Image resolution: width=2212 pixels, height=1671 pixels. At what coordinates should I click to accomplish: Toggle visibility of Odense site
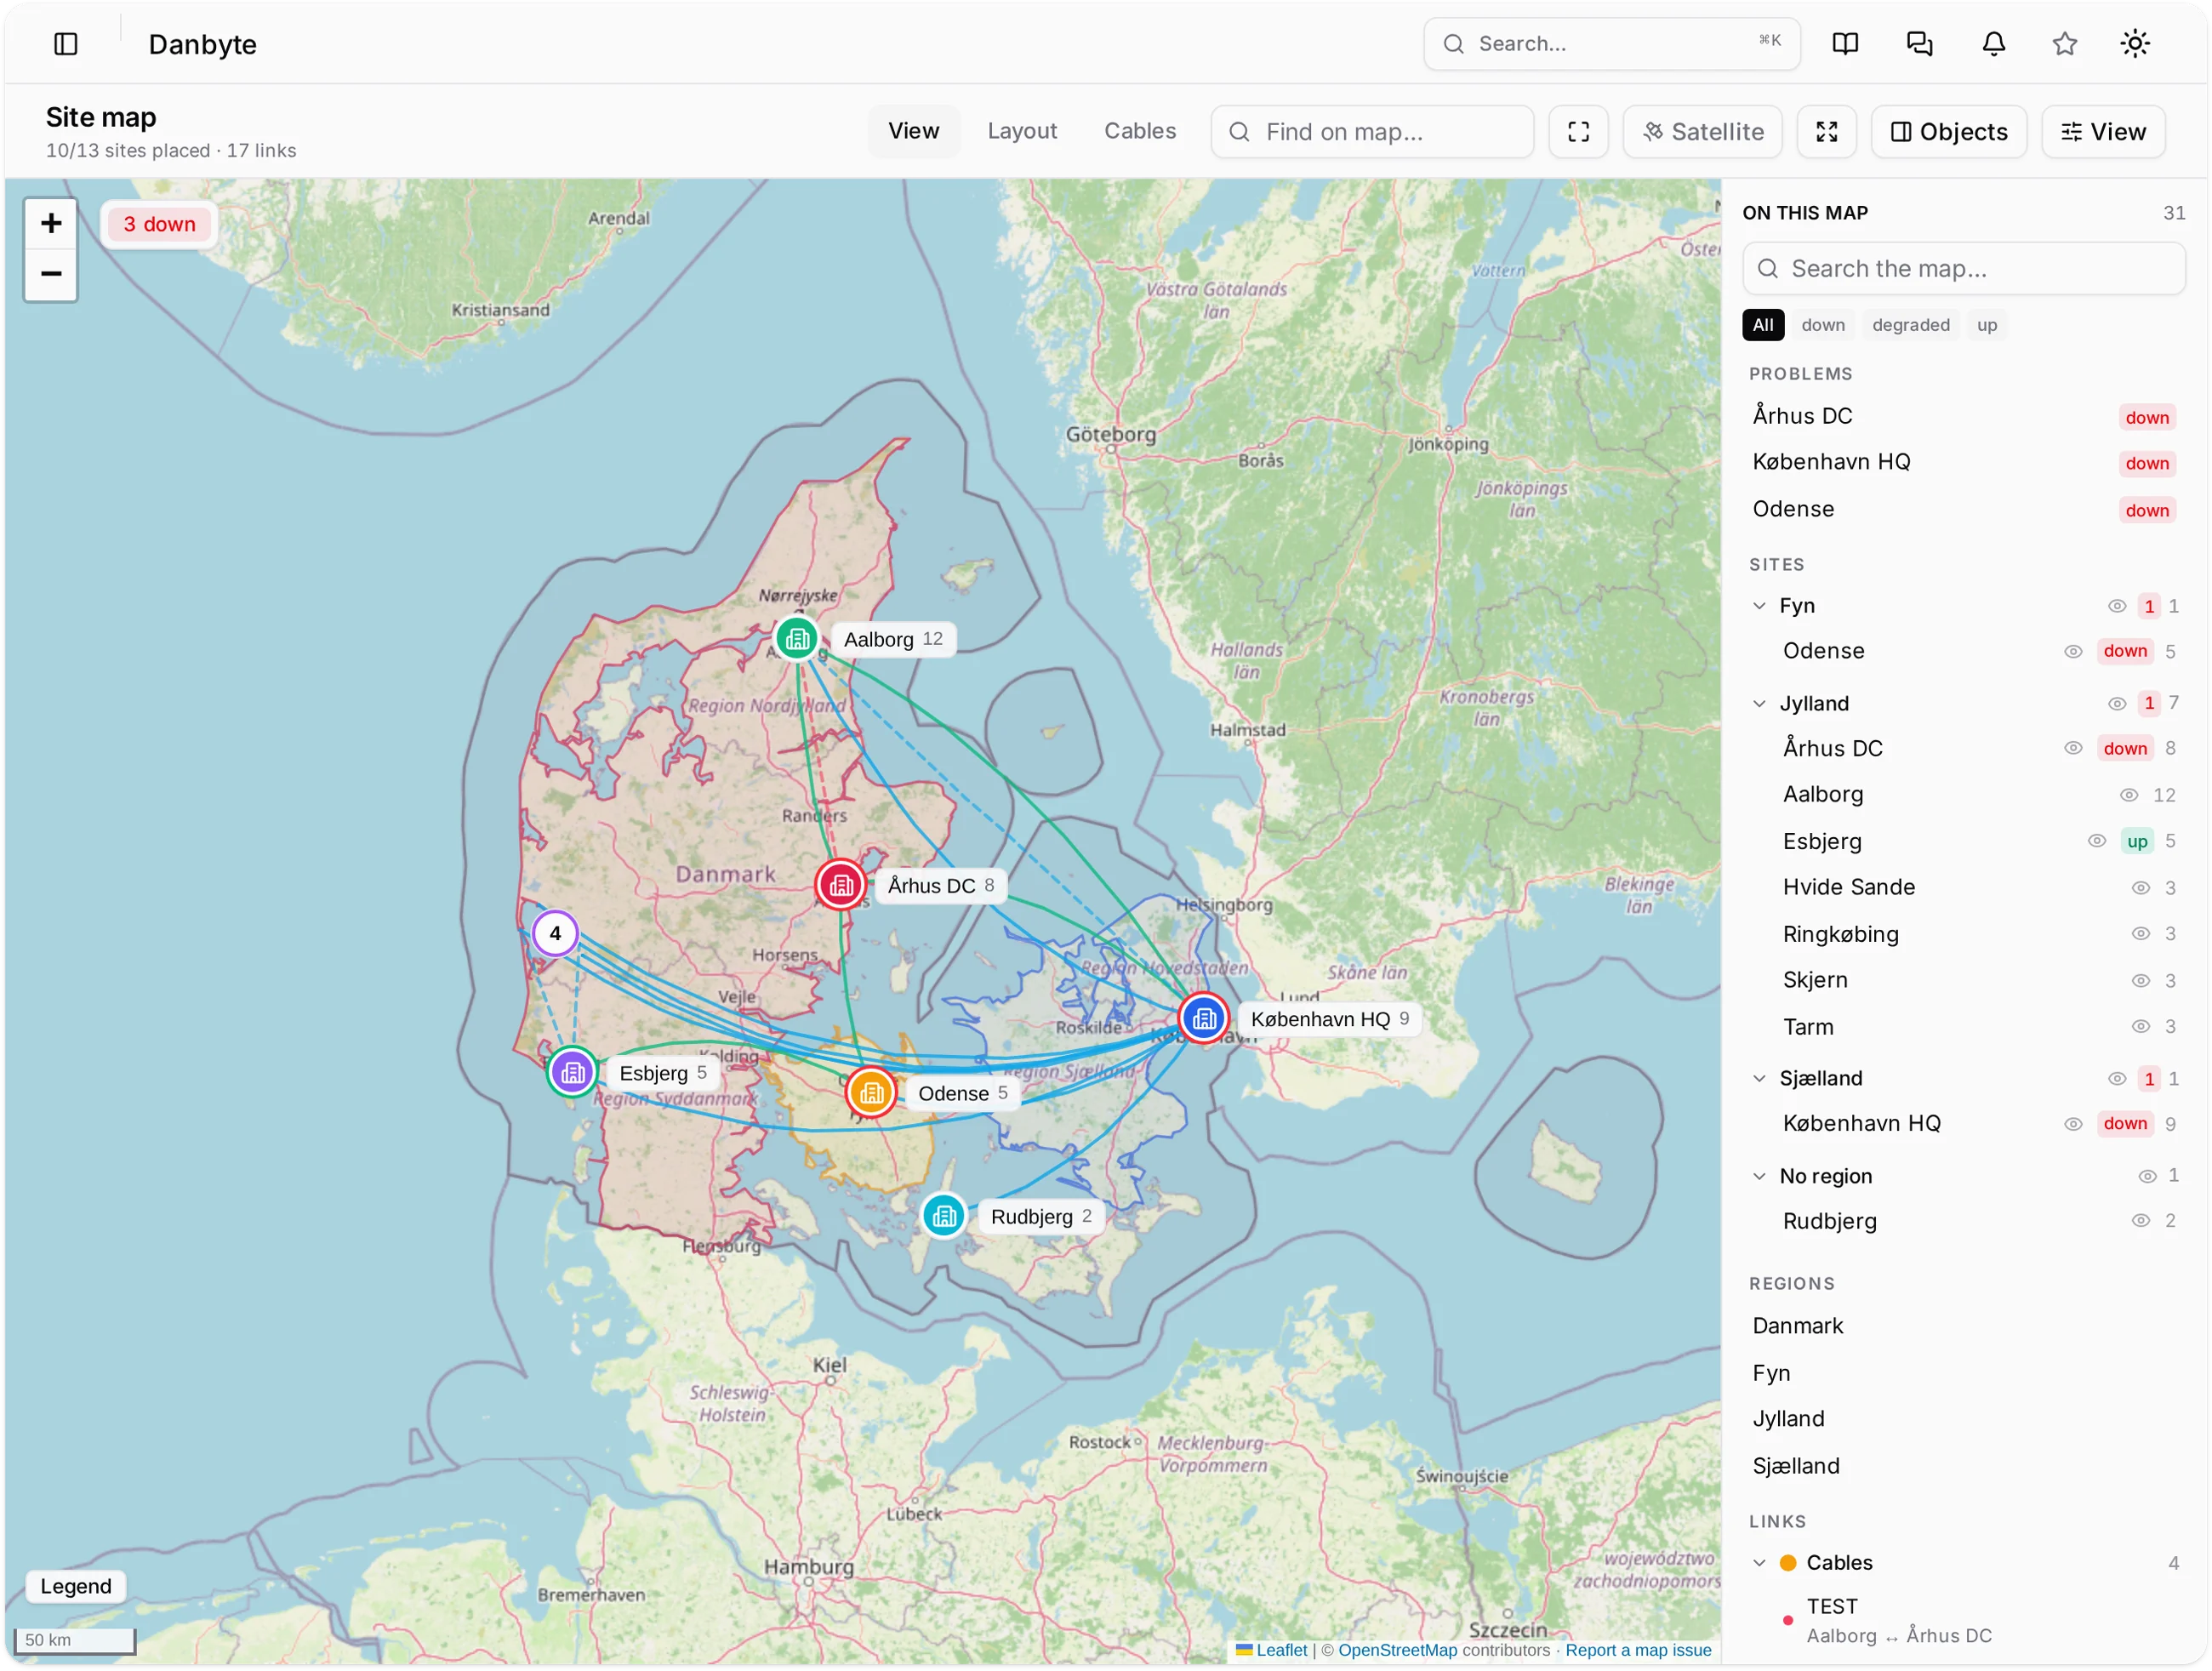point(2073,652)
